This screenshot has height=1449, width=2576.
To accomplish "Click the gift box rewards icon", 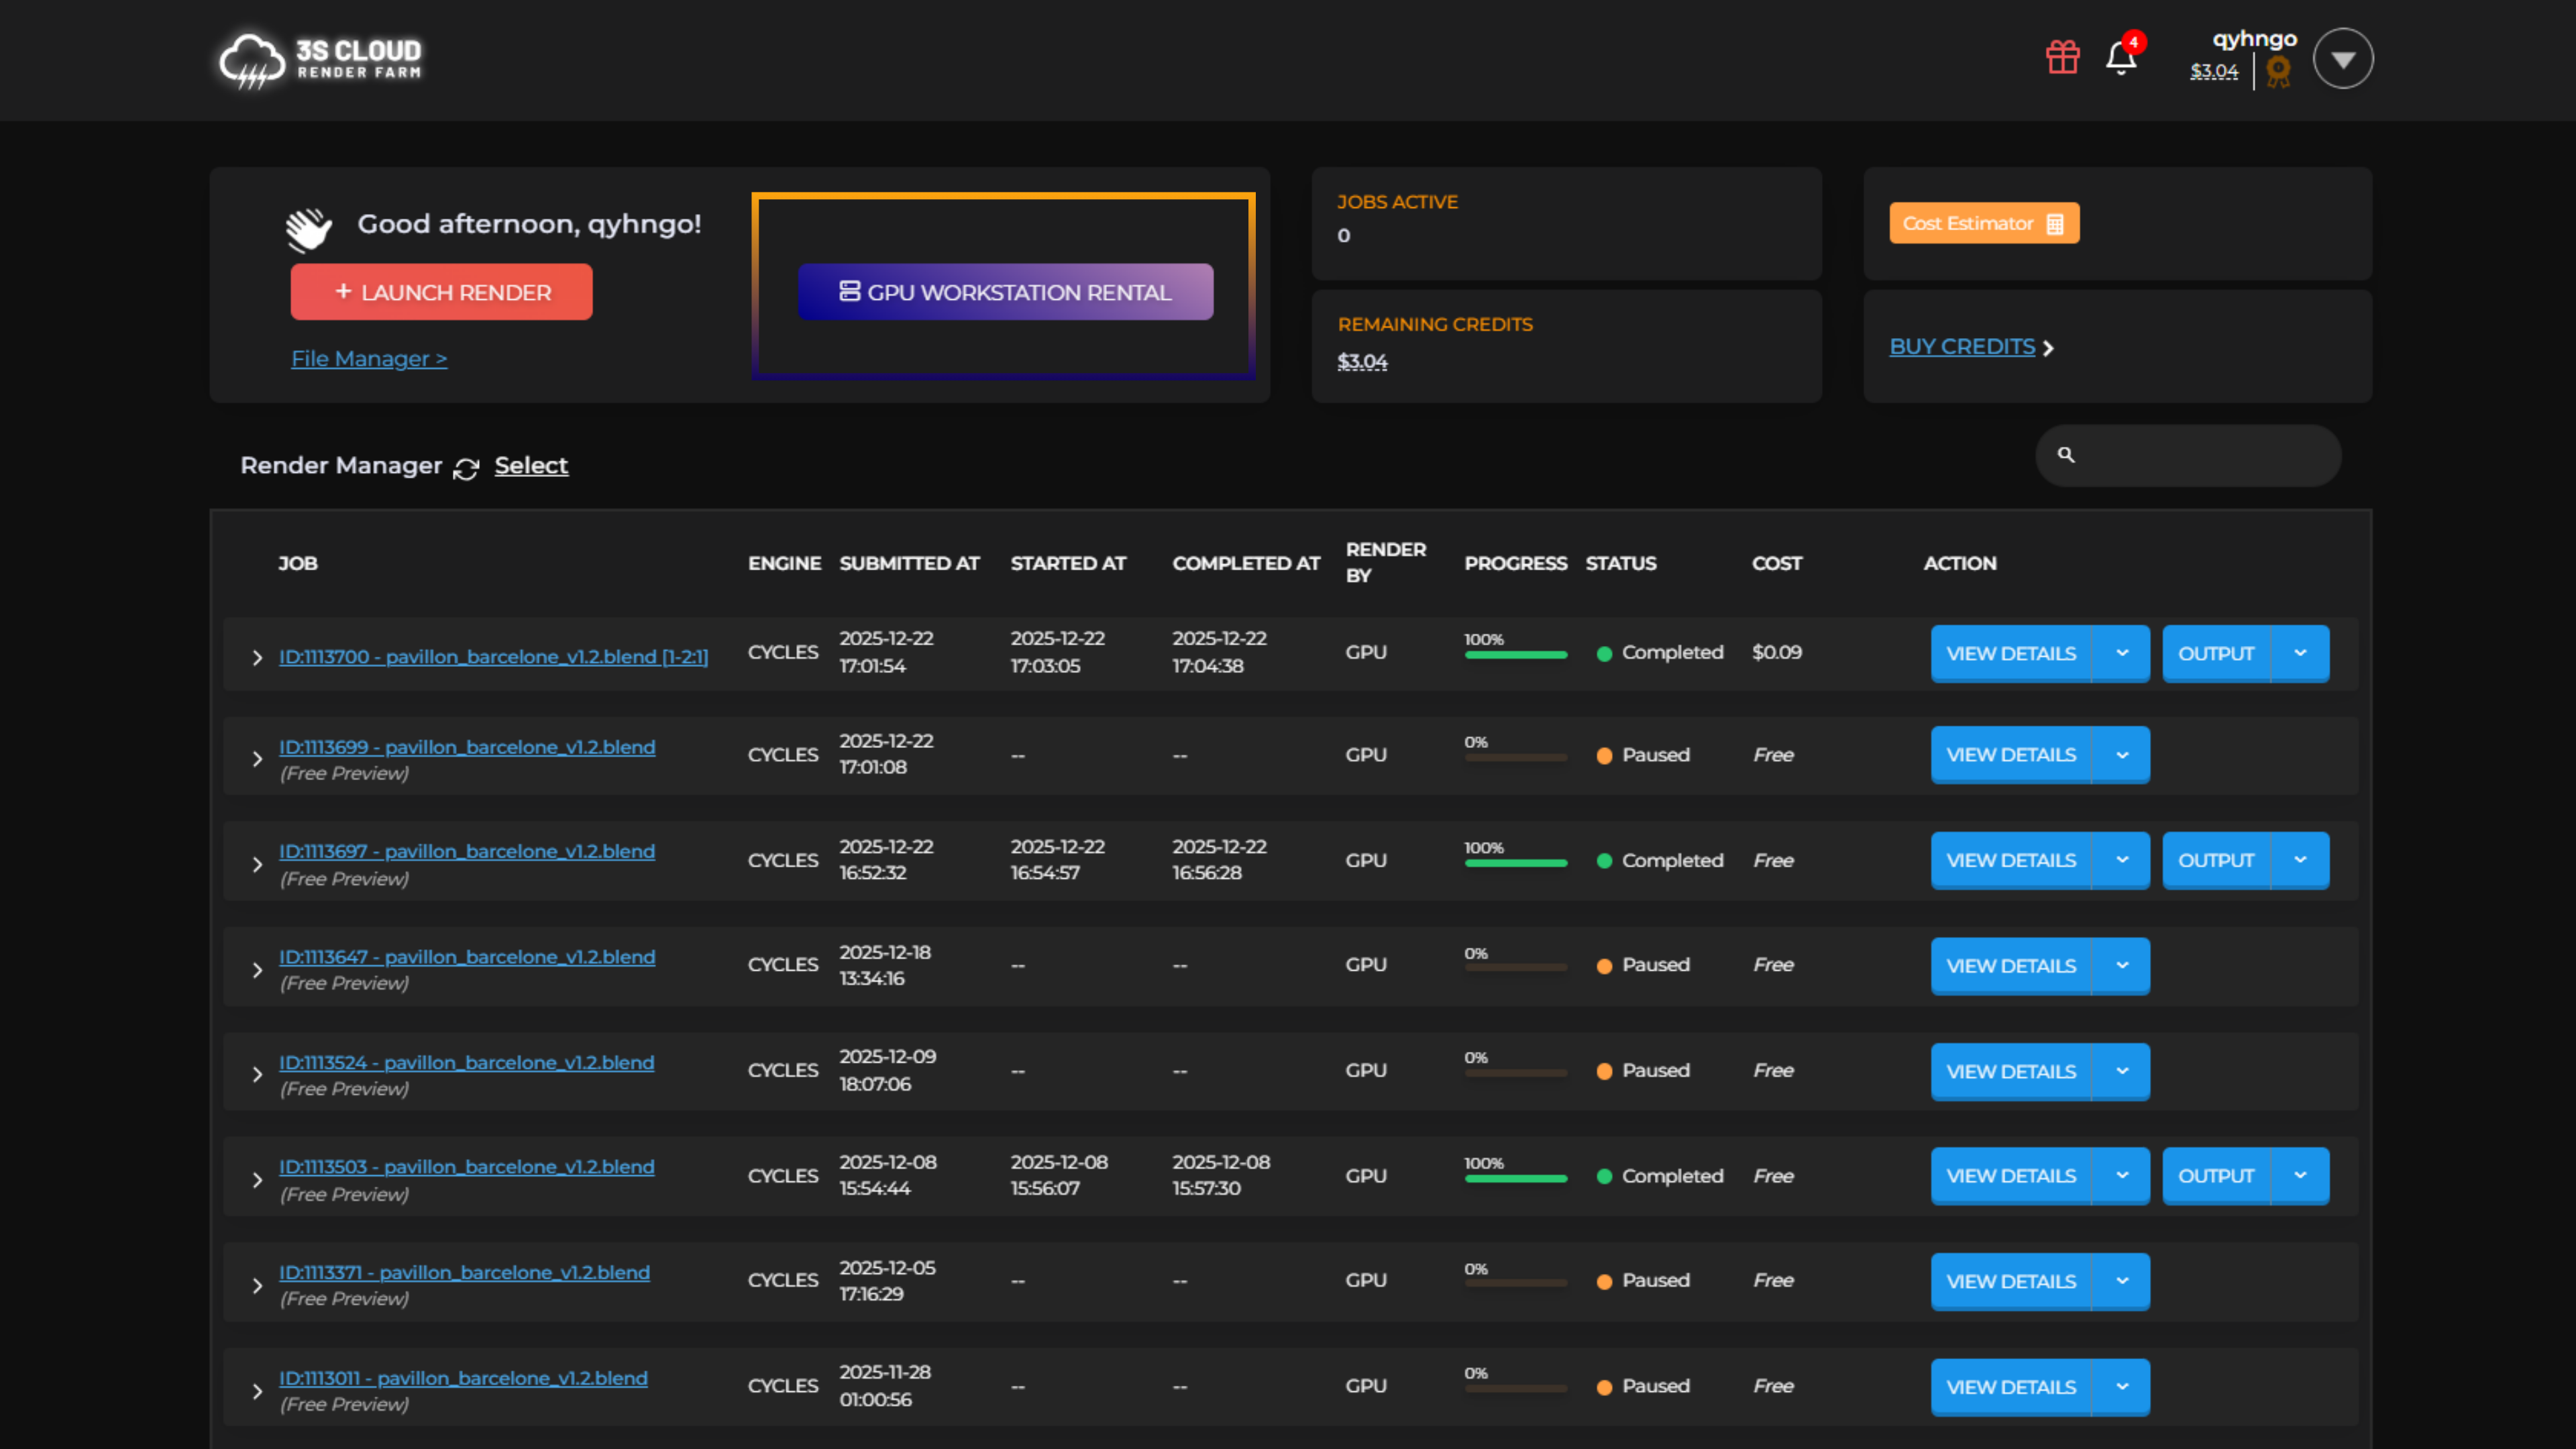I will (x=2062, y=57).
